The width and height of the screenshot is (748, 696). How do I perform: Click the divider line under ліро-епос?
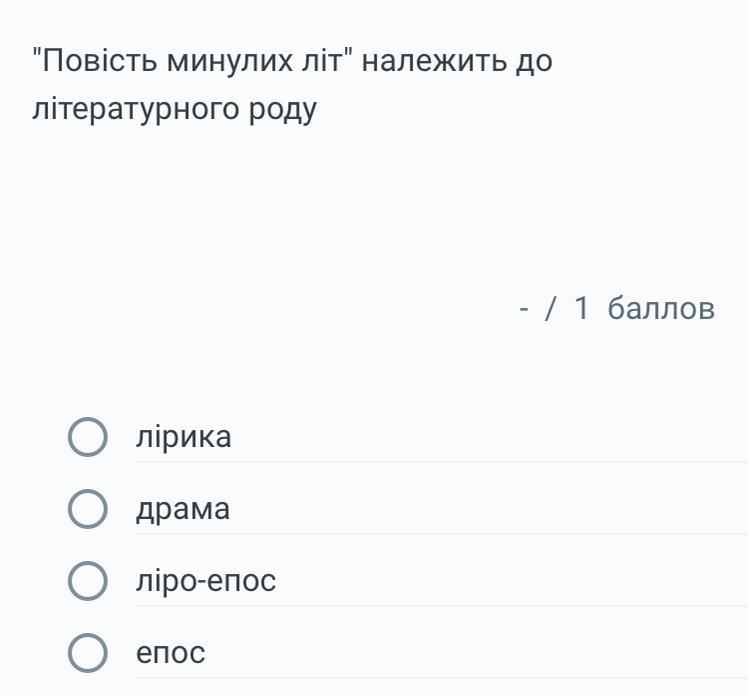(440, 606)
